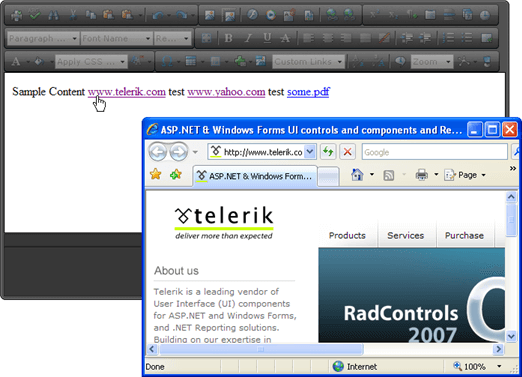Expand the Custom Links dropdown
This screenshot has height=377, width=522.
308,62
